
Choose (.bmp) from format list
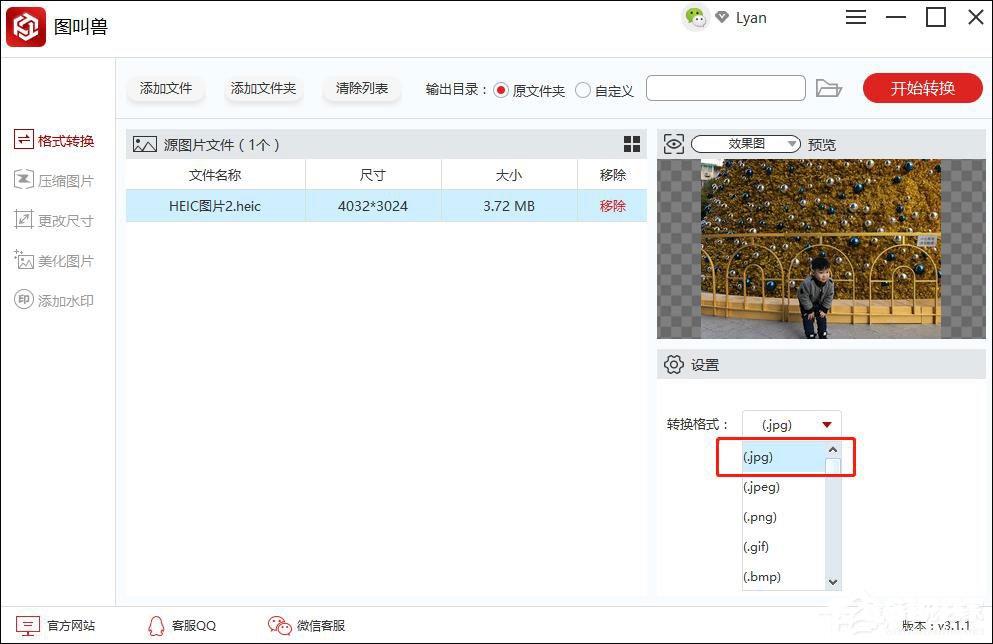point(783,576)
